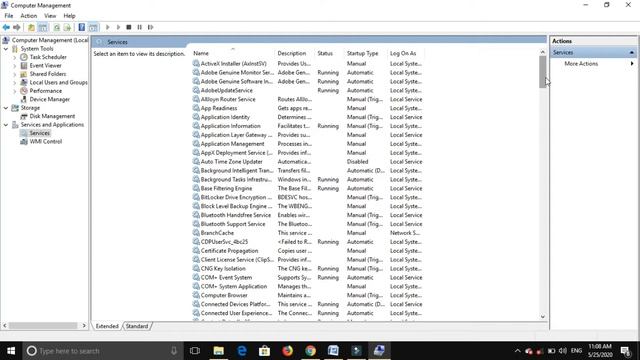This screenshot has width=640, height=360.
Task: Select Services node in the tree
Action: click(40, 133)
